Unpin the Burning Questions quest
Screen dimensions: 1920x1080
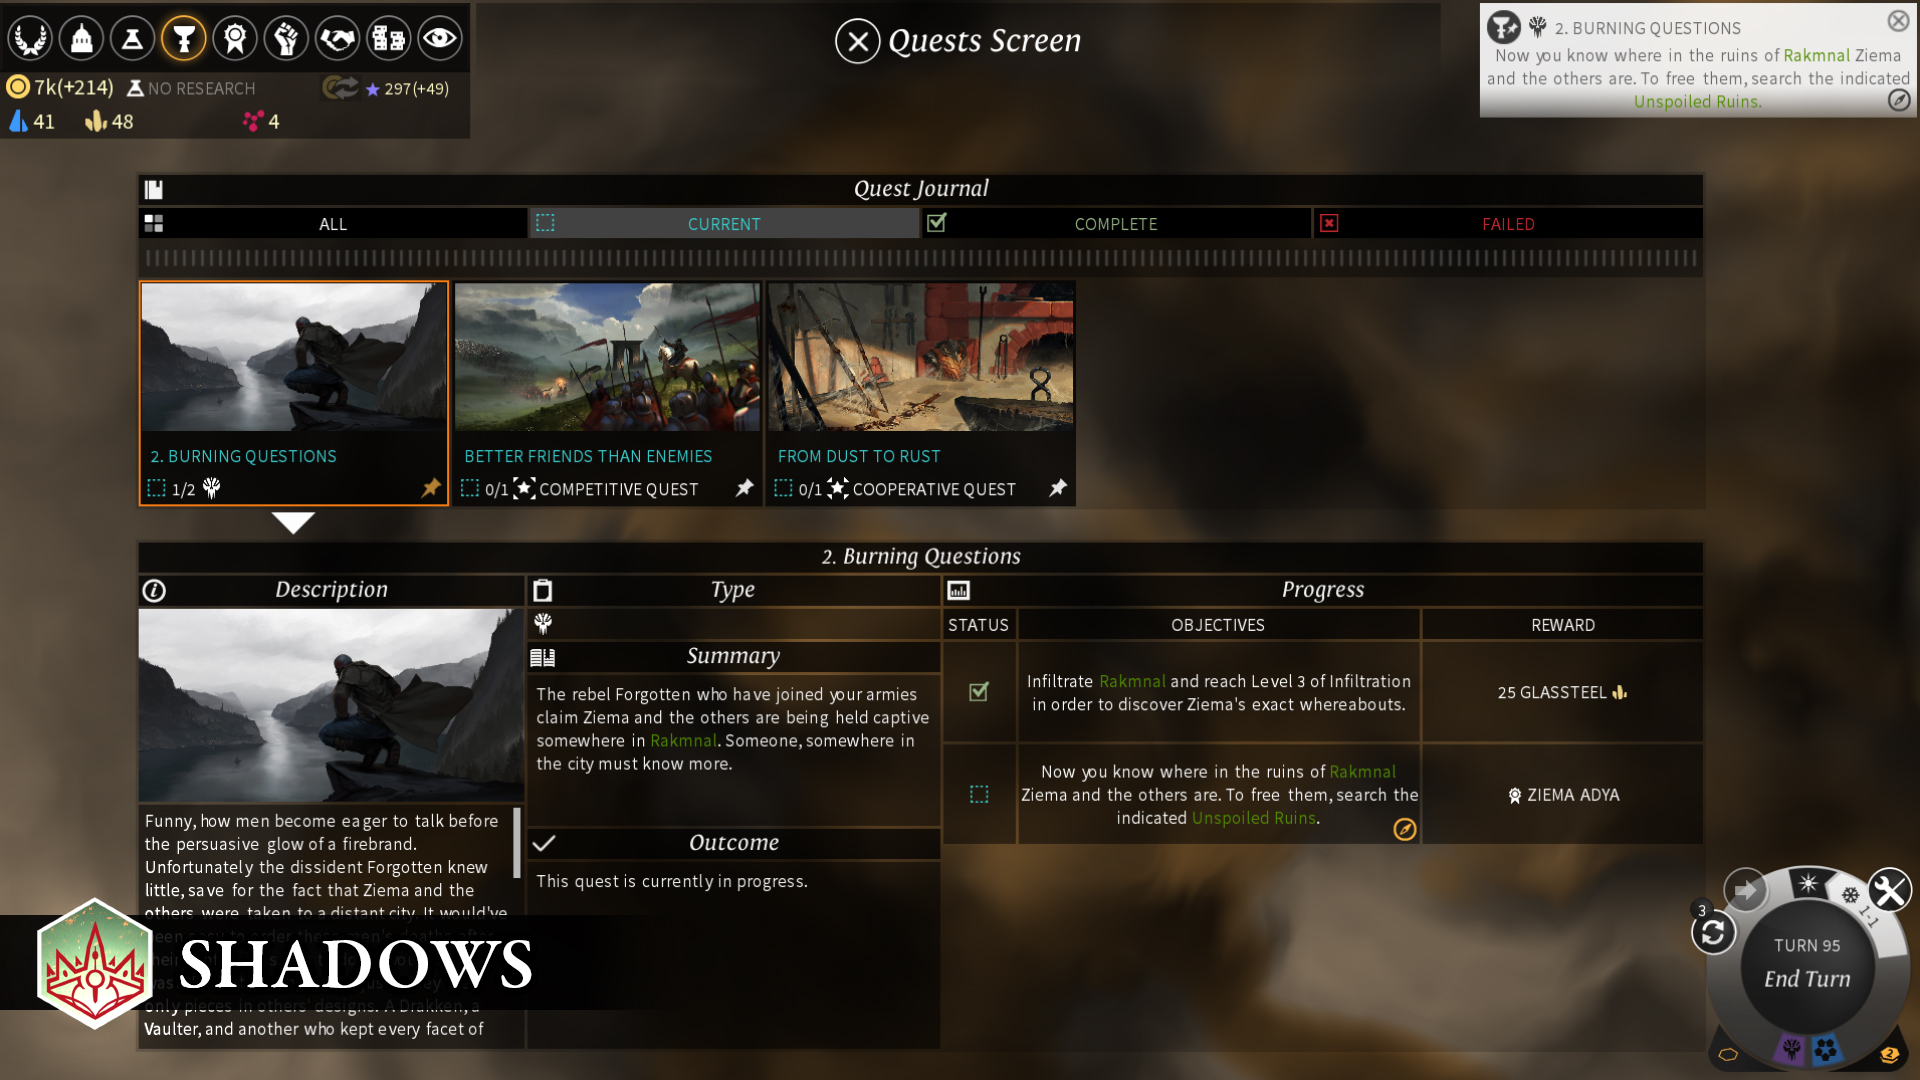pyautogui.click(x=430, y=489)
